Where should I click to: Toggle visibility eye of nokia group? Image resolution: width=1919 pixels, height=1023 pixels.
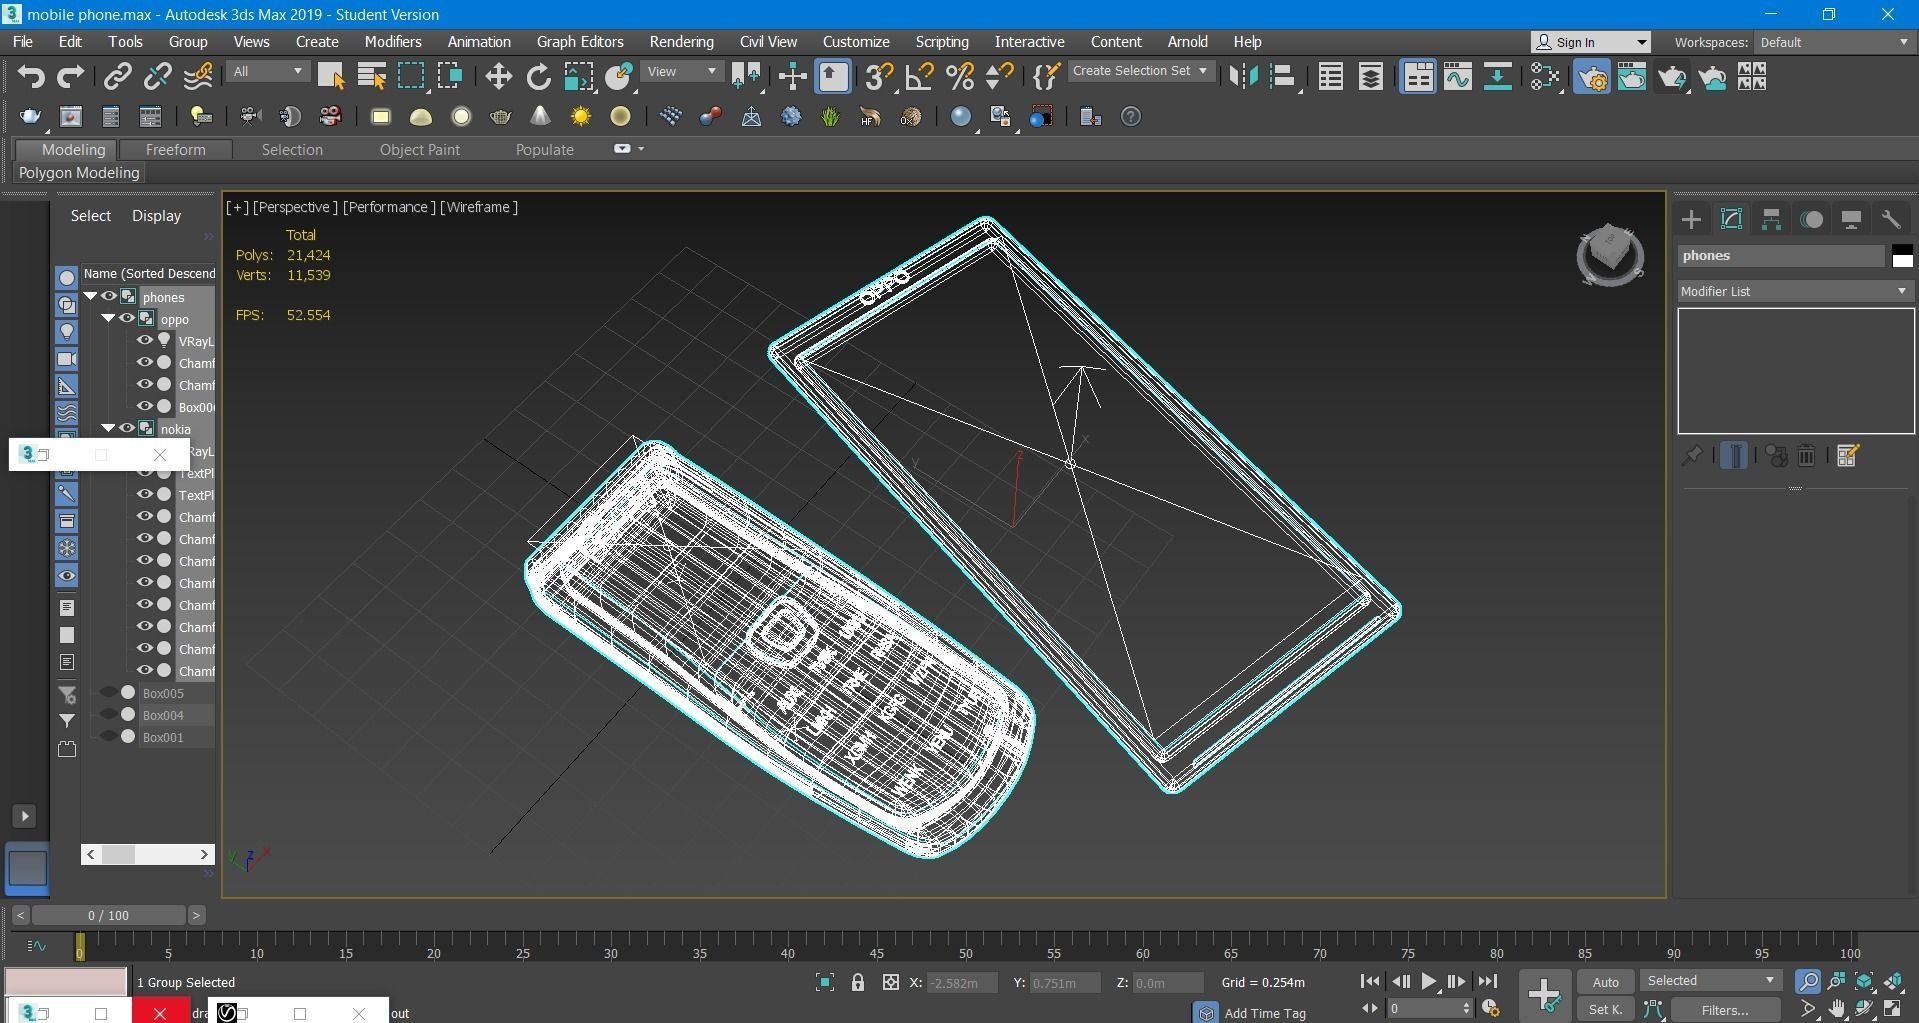(x=126, y=428)
